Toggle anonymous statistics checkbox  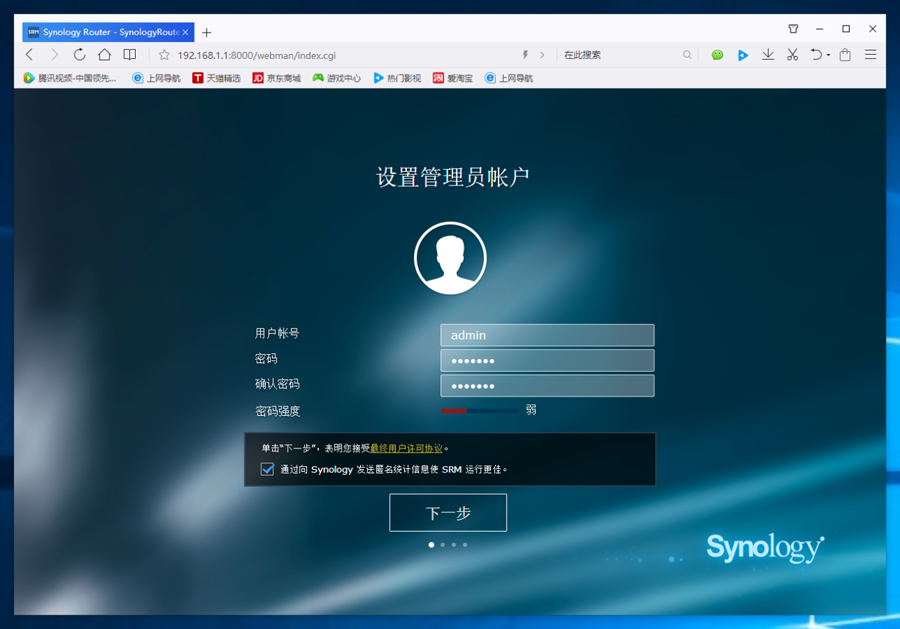point(267,469)
